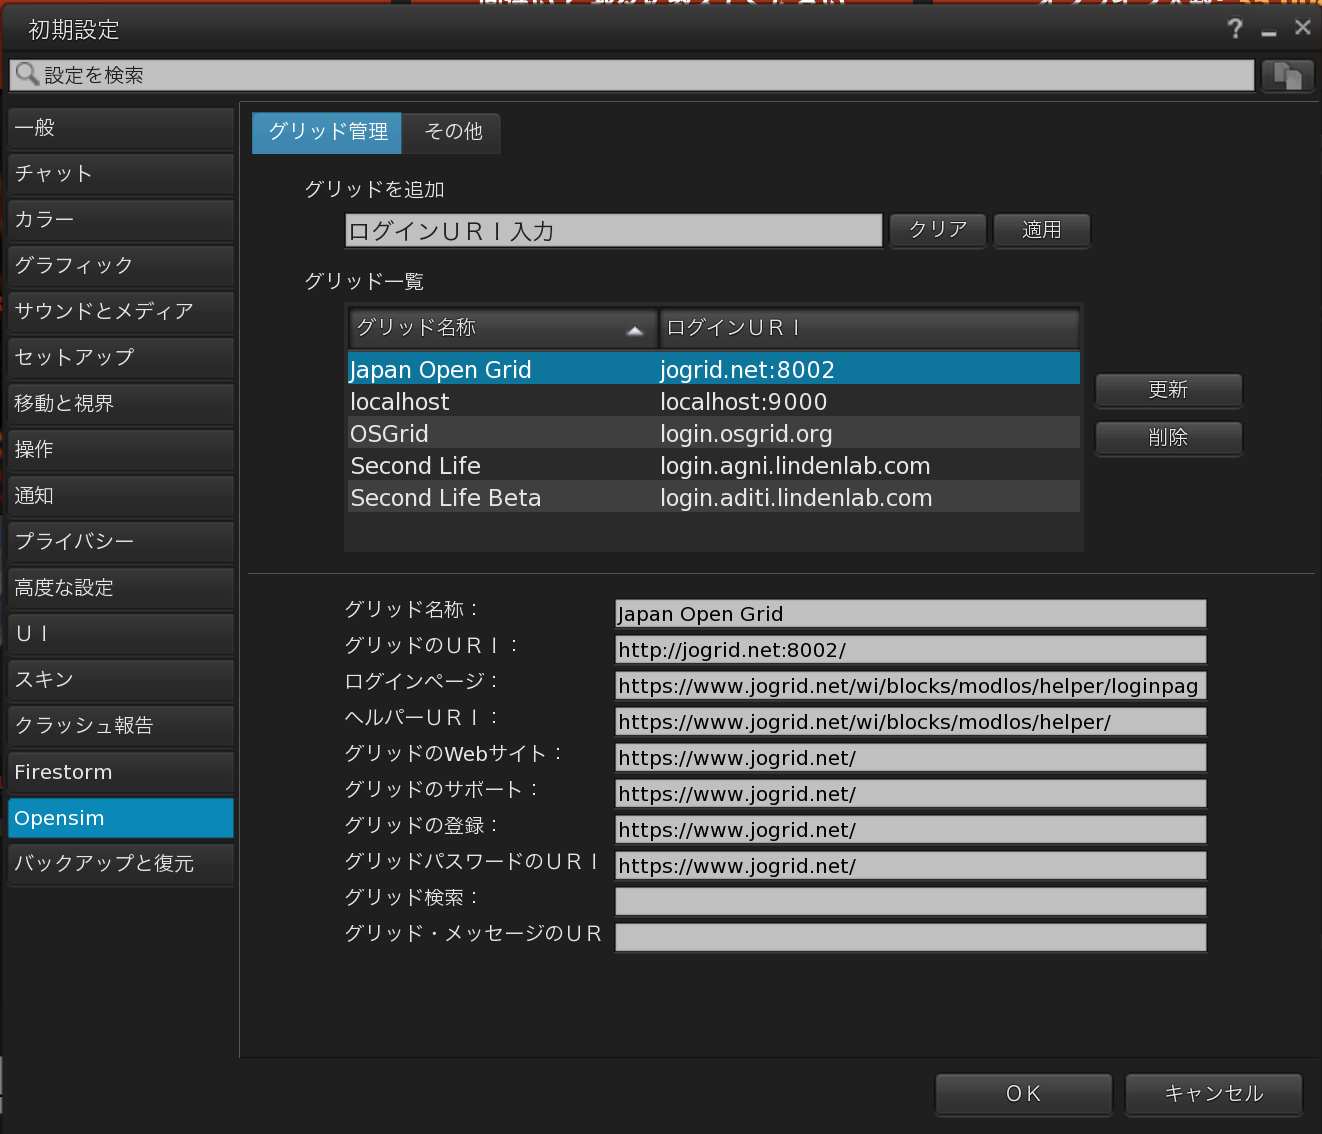The width and height of the screenshot is (1322, 1134).
Task: Click the グリッド名称 text field
Action: tap(910, 614)
